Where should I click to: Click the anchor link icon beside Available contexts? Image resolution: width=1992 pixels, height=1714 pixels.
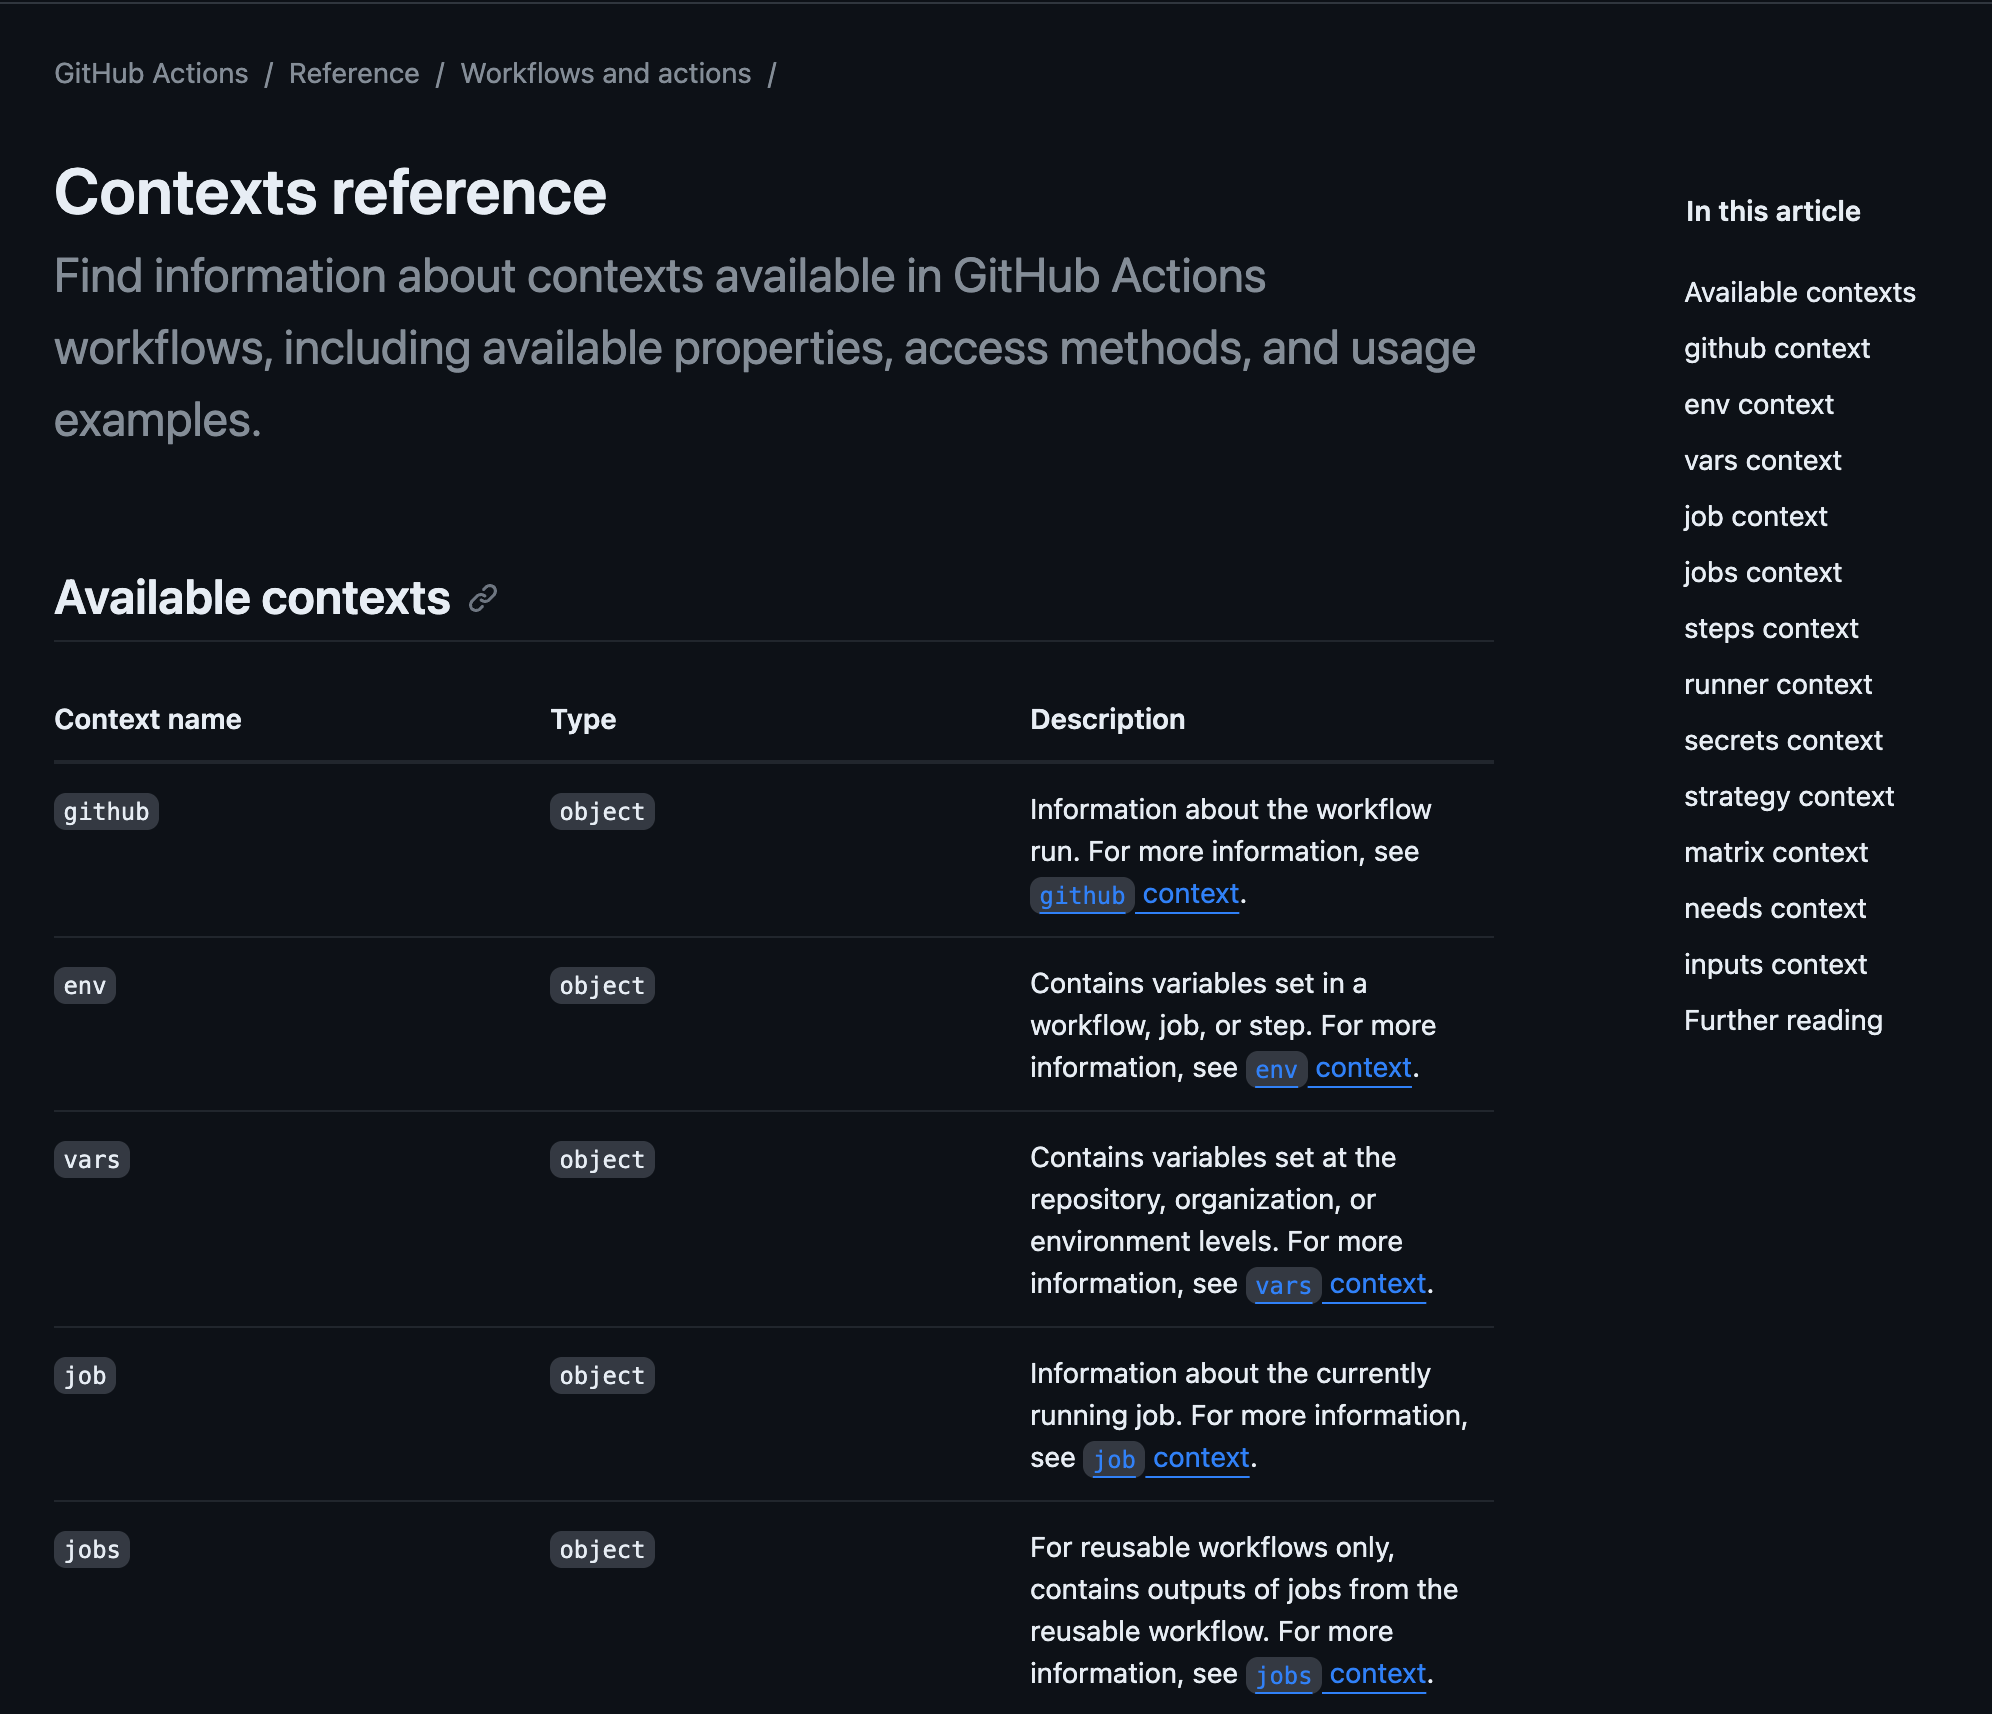483,598
